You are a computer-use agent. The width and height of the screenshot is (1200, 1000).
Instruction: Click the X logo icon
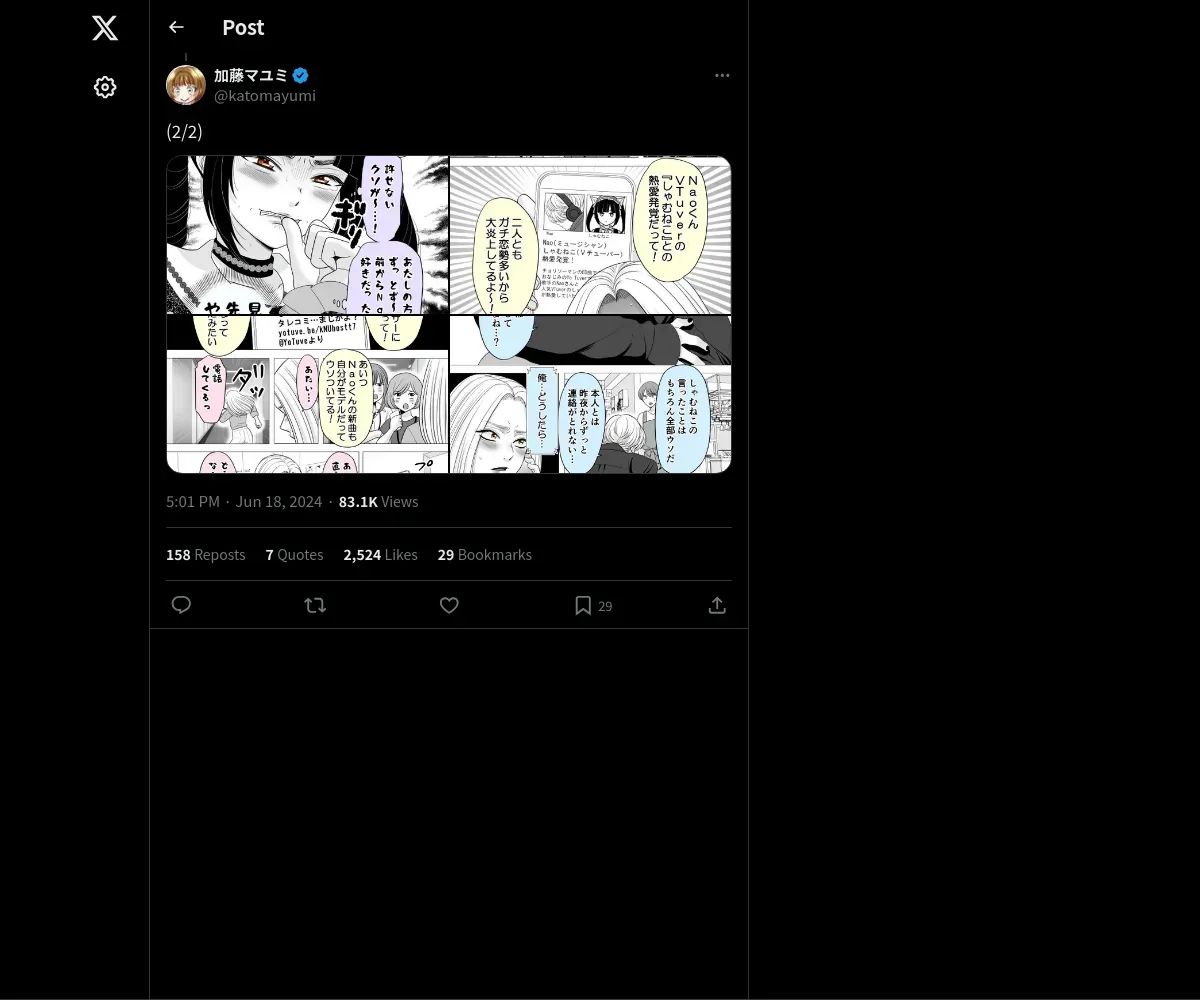(x=105, y=28)
